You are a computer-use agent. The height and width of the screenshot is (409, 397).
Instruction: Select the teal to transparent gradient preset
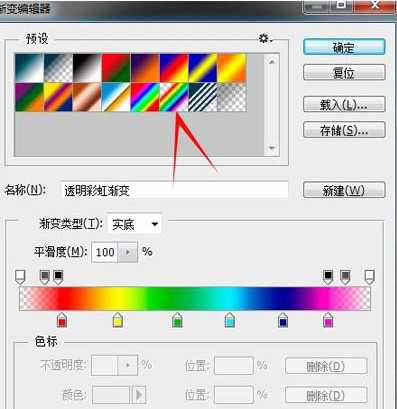(58, 68)
